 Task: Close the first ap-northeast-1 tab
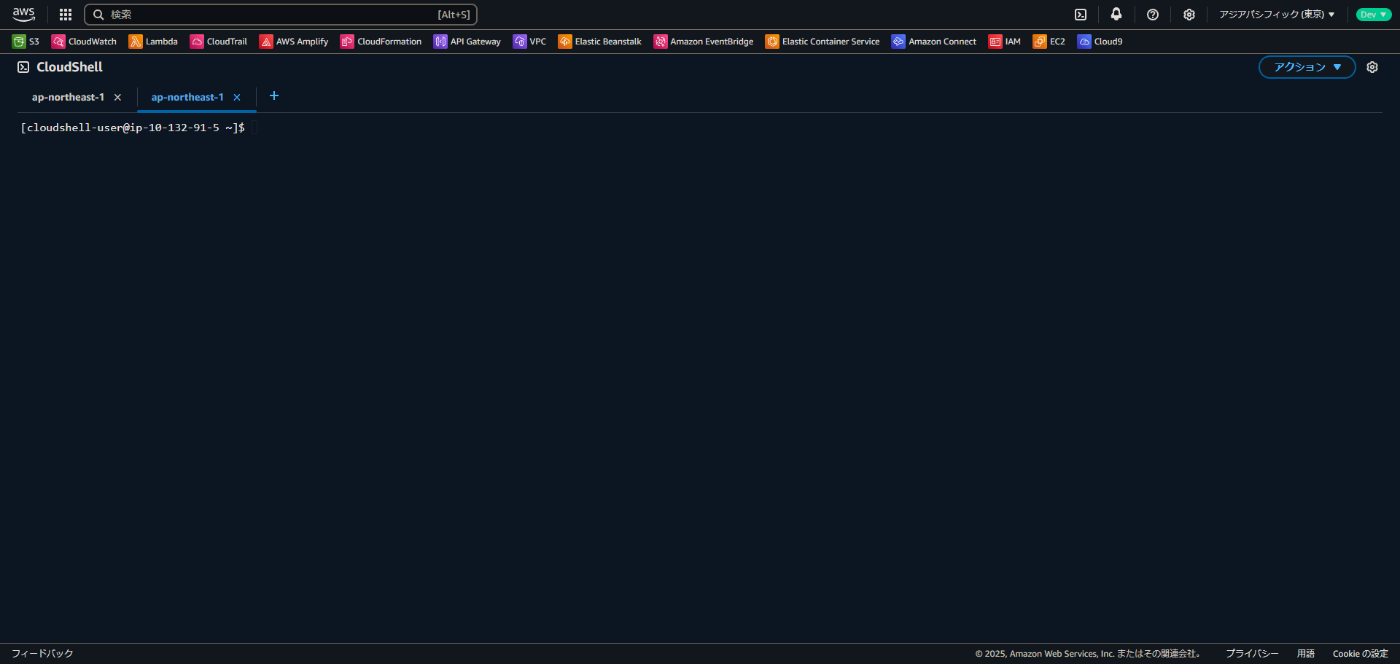(x=117, y=97)
